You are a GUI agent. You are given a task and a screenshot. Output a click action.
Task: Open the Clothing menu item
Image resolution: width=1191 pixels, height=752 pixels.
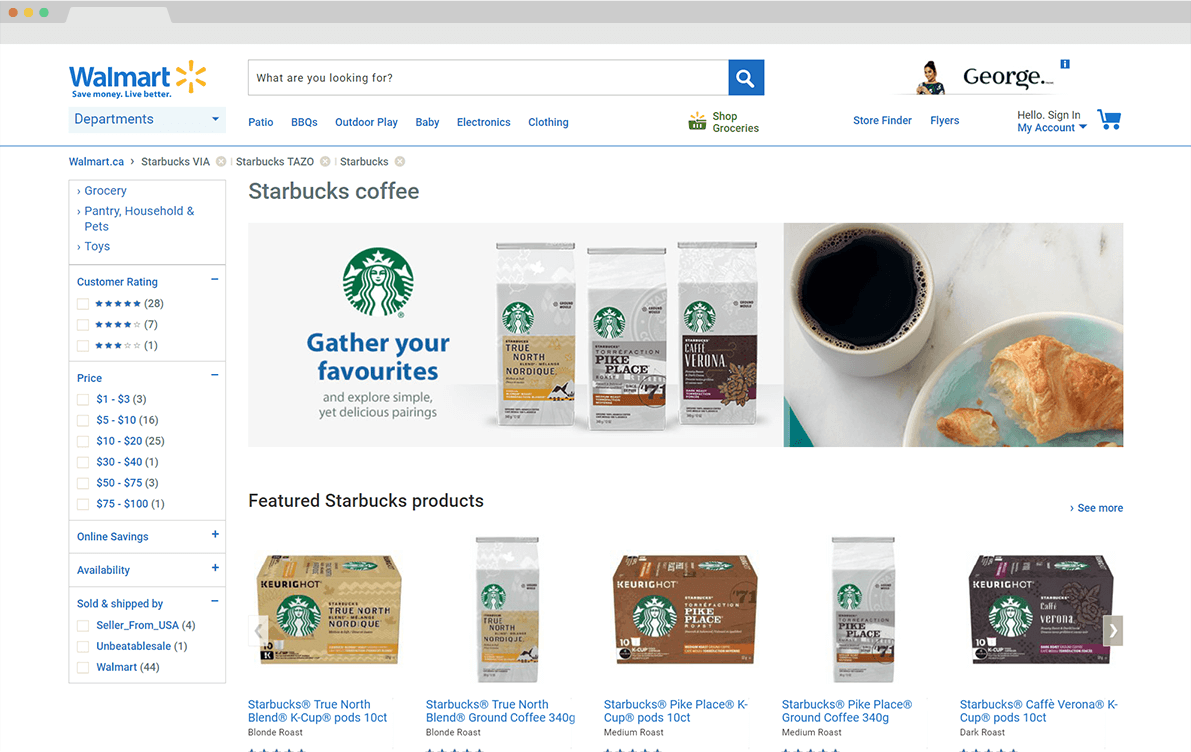[548, 122]
